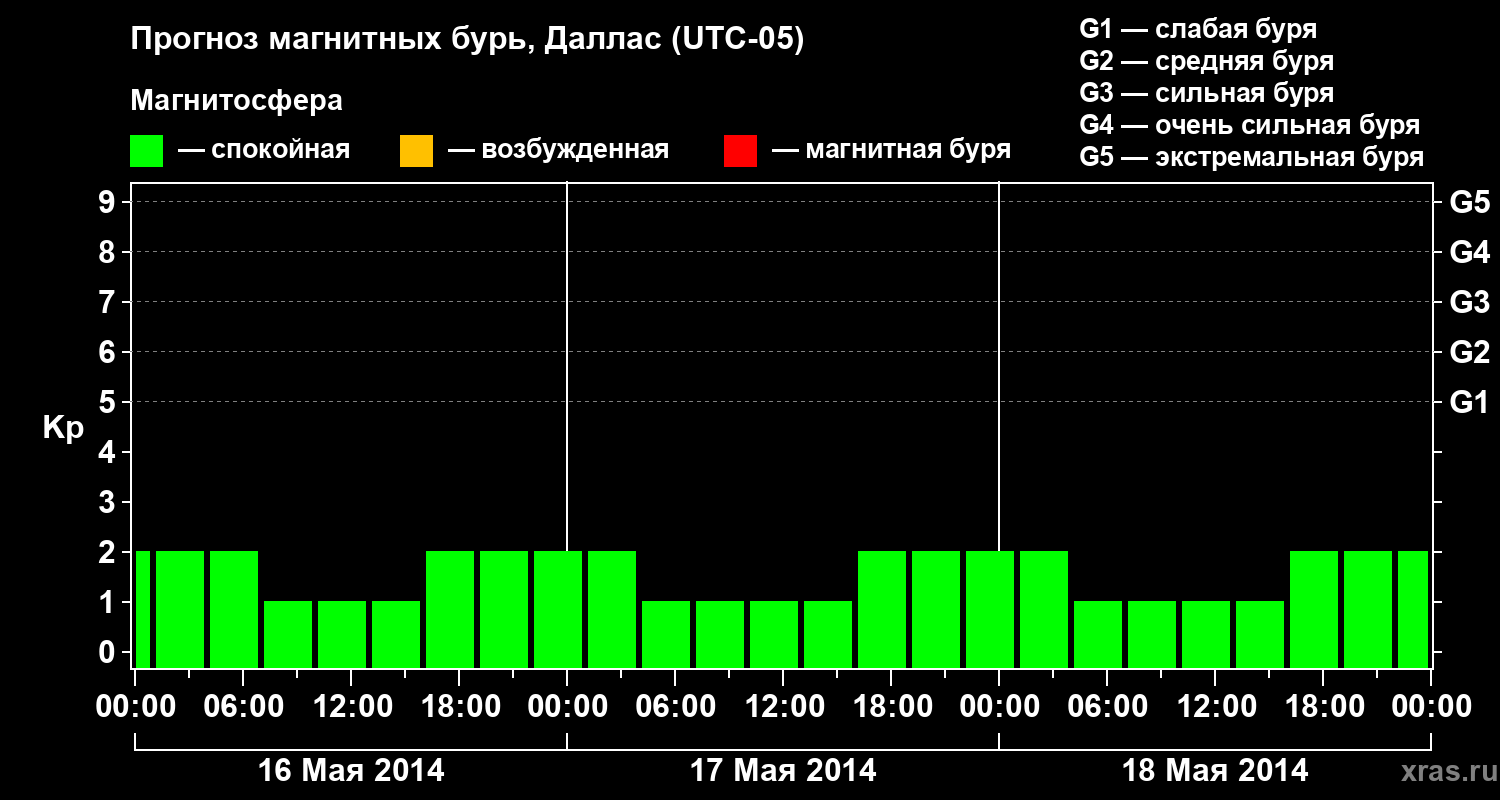Click the '17 Мая 2014' date label
Viewport: 1500px width, 800px height.
783,770
